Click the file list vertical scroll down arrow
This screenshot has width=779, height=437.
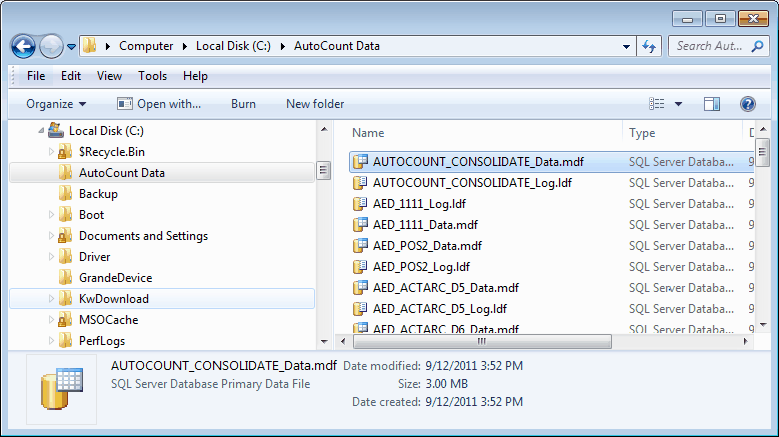tap(763, 325)
